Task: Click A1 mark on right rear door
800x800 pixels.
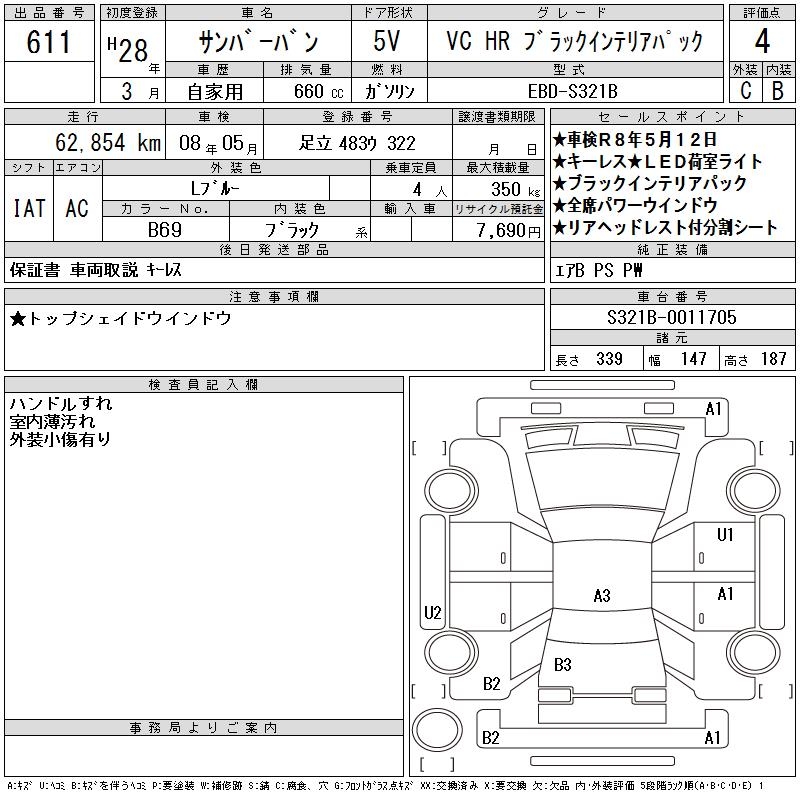Action: pos(725,594)
